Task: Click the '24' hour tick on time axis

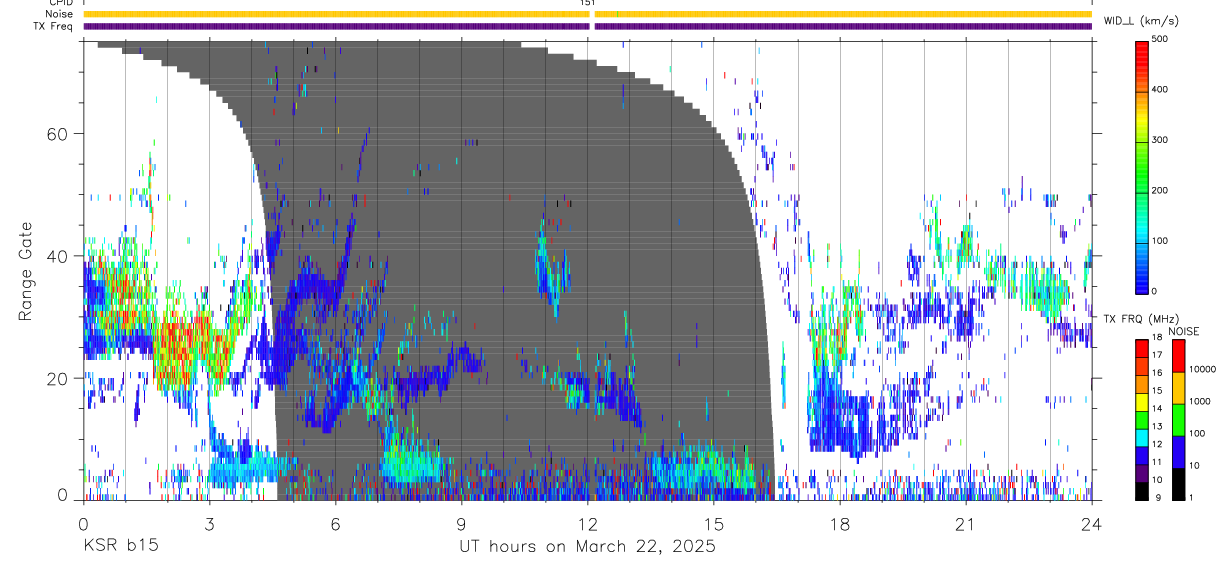Action: pyautogui.click(x=1092, y=523)
